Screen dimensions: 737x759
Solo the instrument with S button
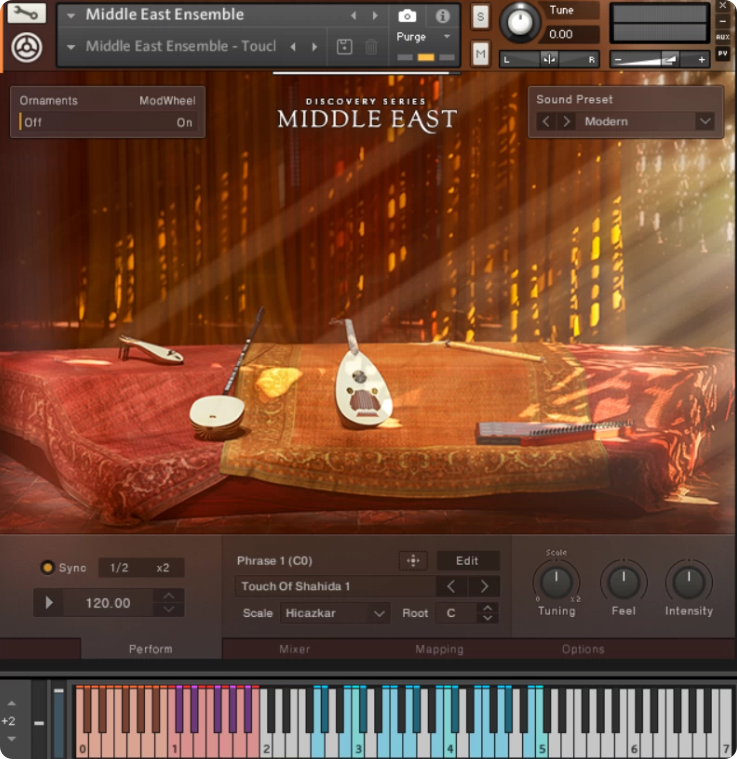point(480,17)
